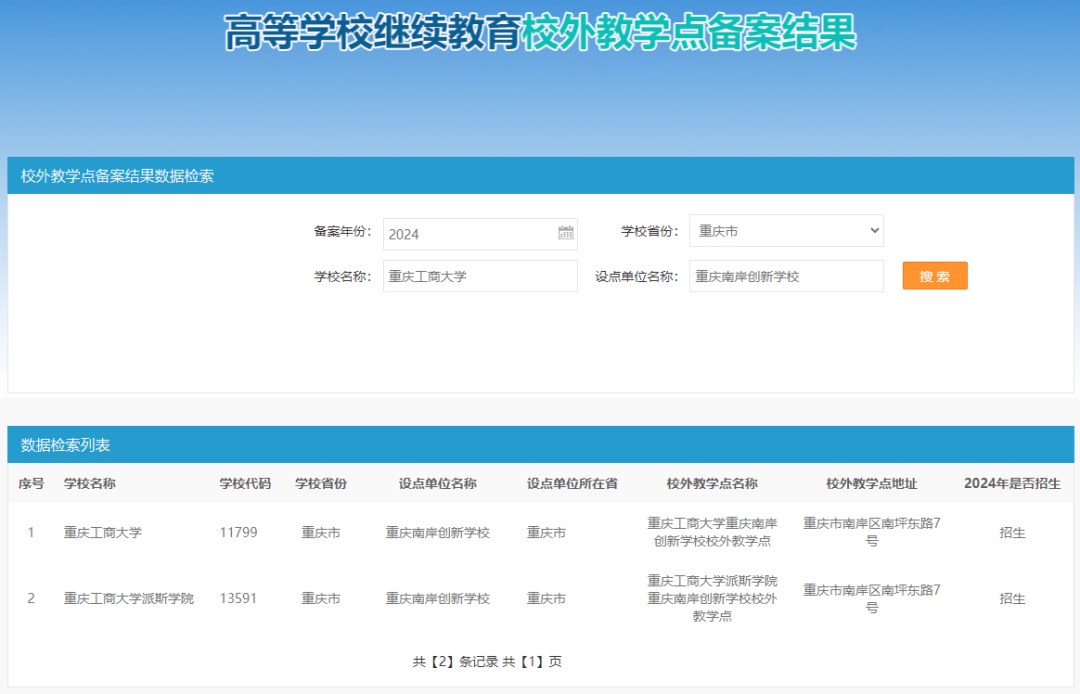Viewport: 1080px width, 694px height.
Task: Click the 学校代码 column header
Action: click(245, 484)
